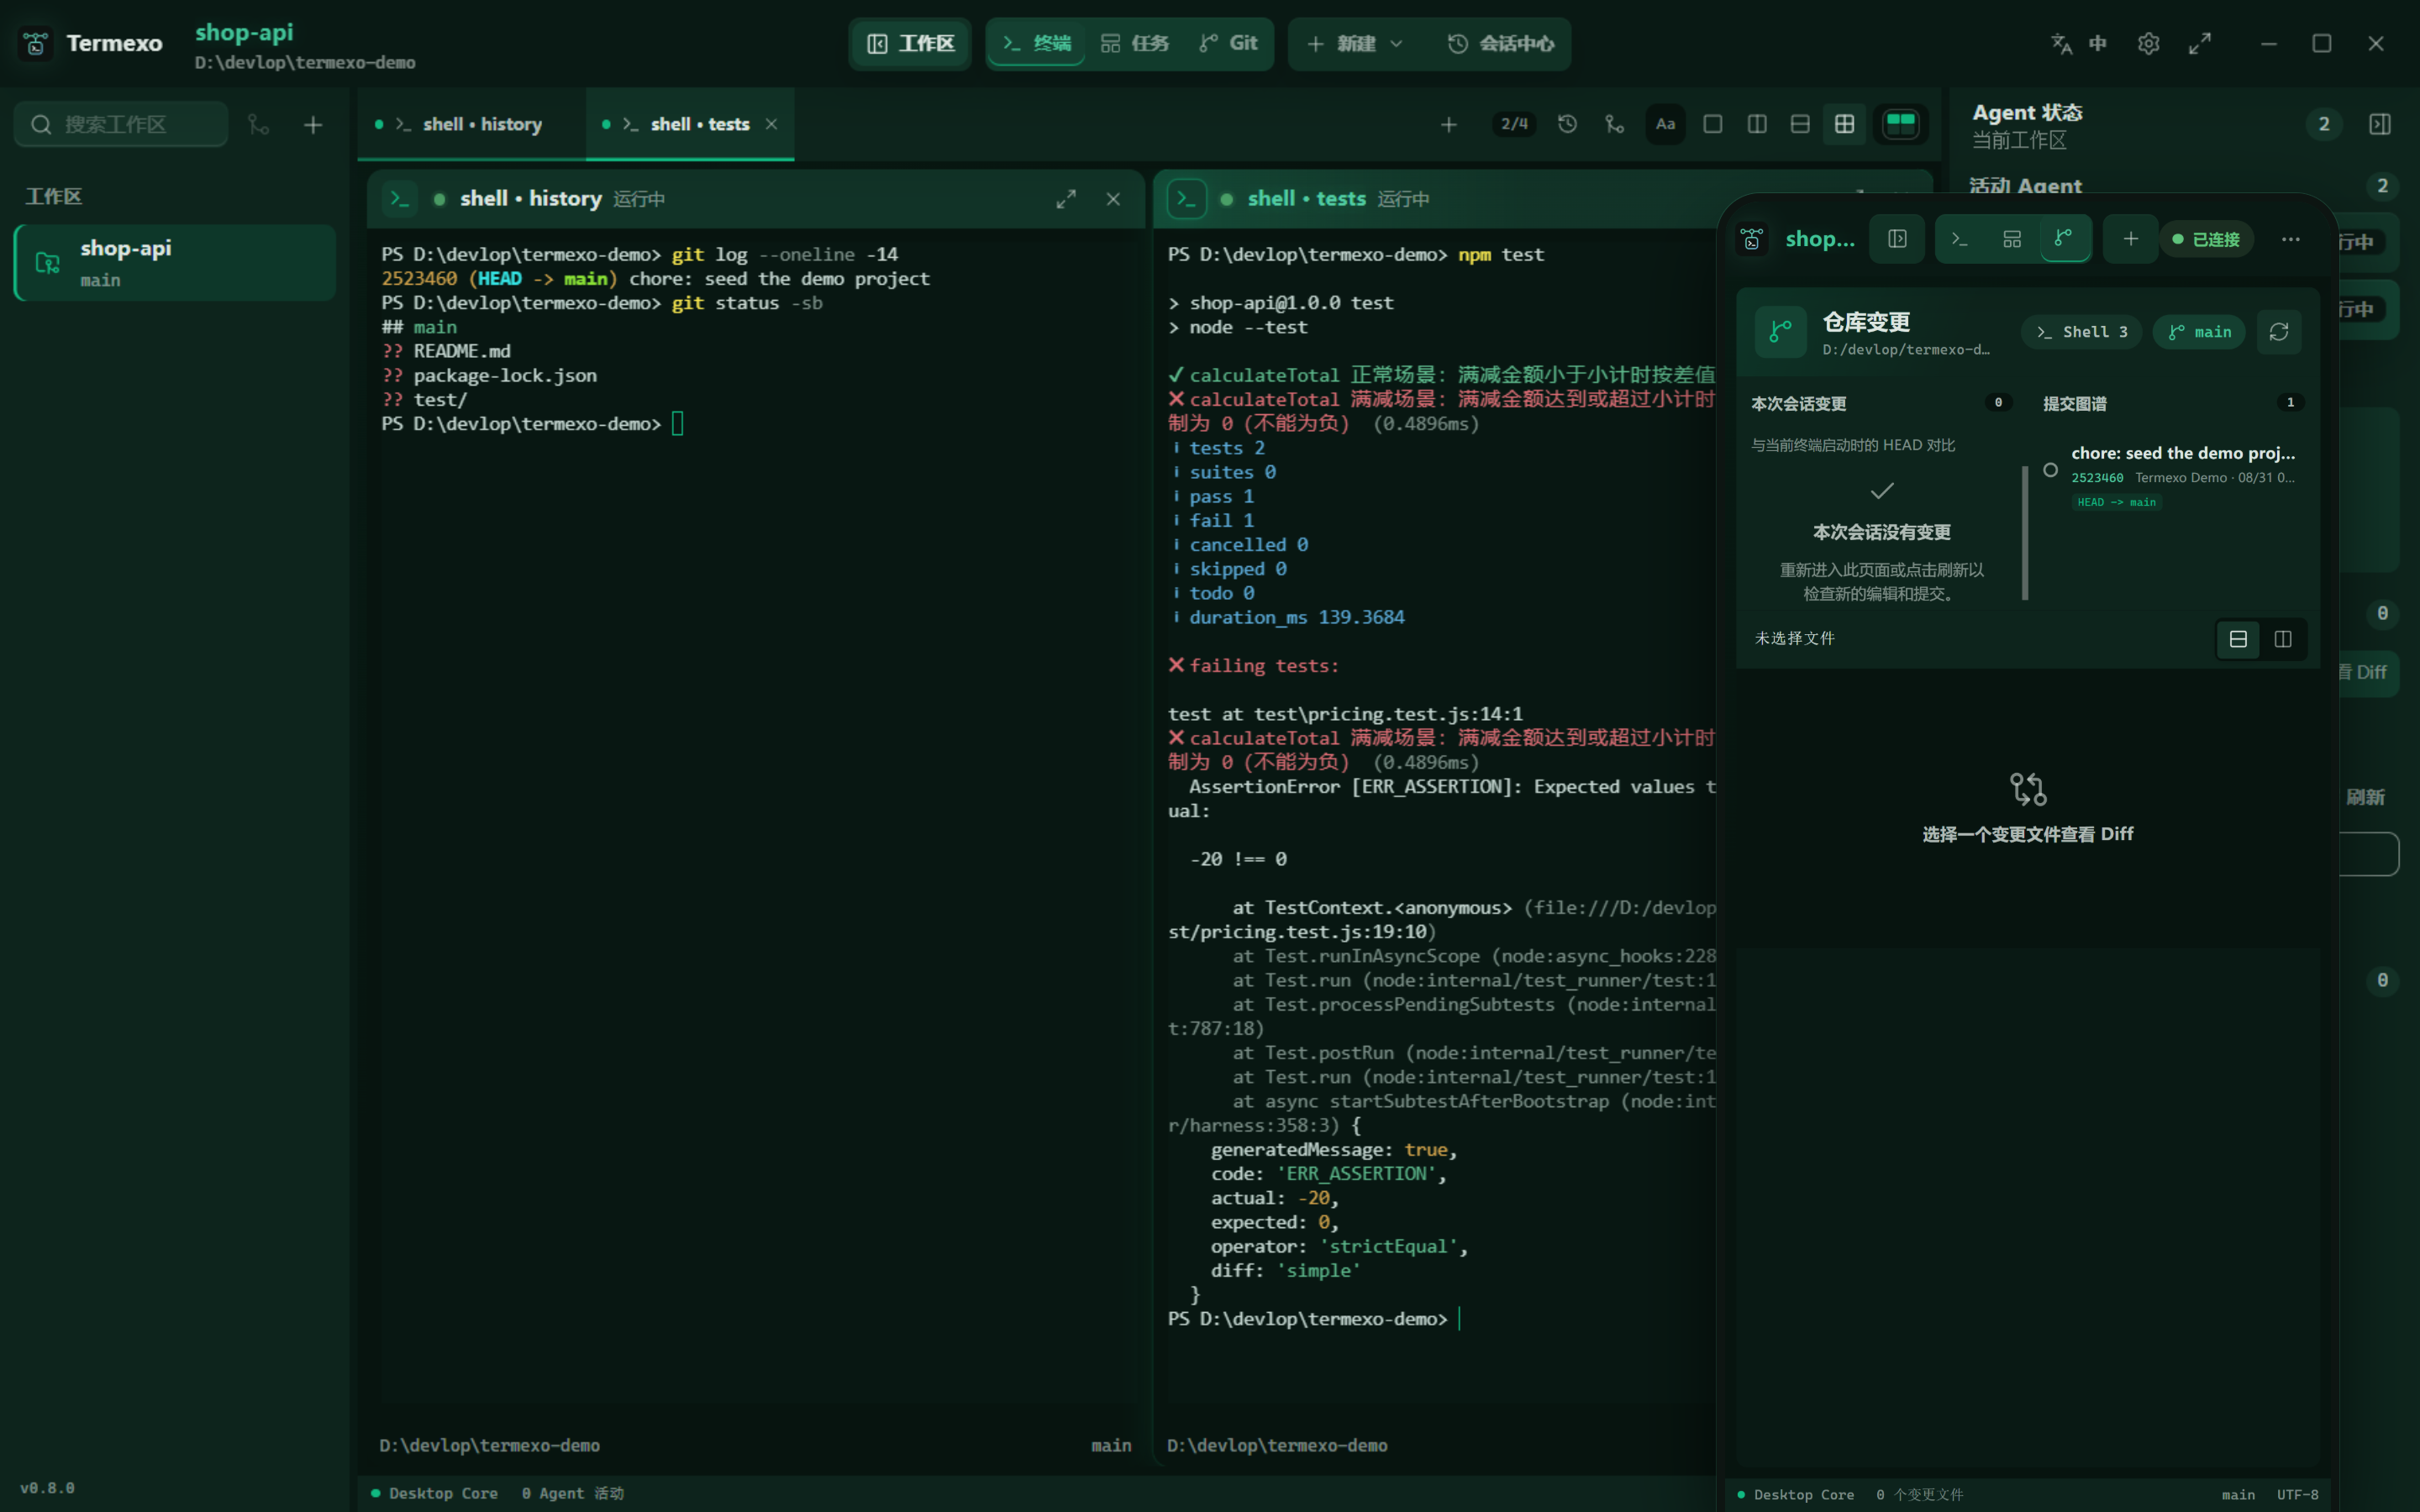Image resolution: width=2420 pixels, height=1512 pixels.
Task: Click the Agent 状态 count badge
Action: tap(2324, 124)
